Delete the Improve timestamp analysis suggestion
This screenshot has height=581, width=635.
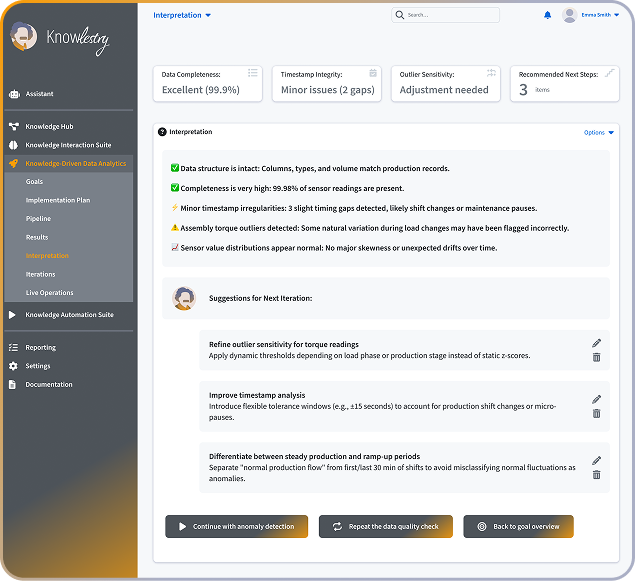point(597,413)
